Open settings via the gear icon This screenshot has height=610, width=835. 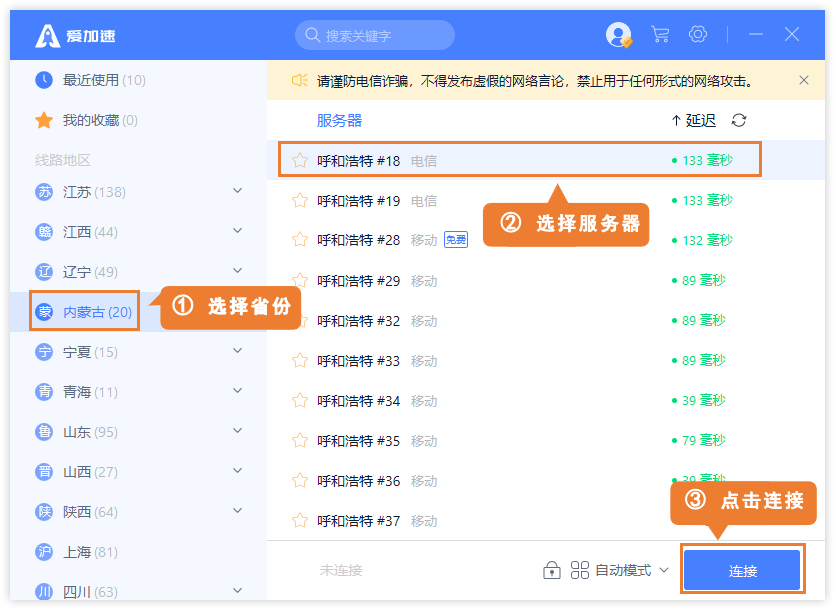coord(698,34)
